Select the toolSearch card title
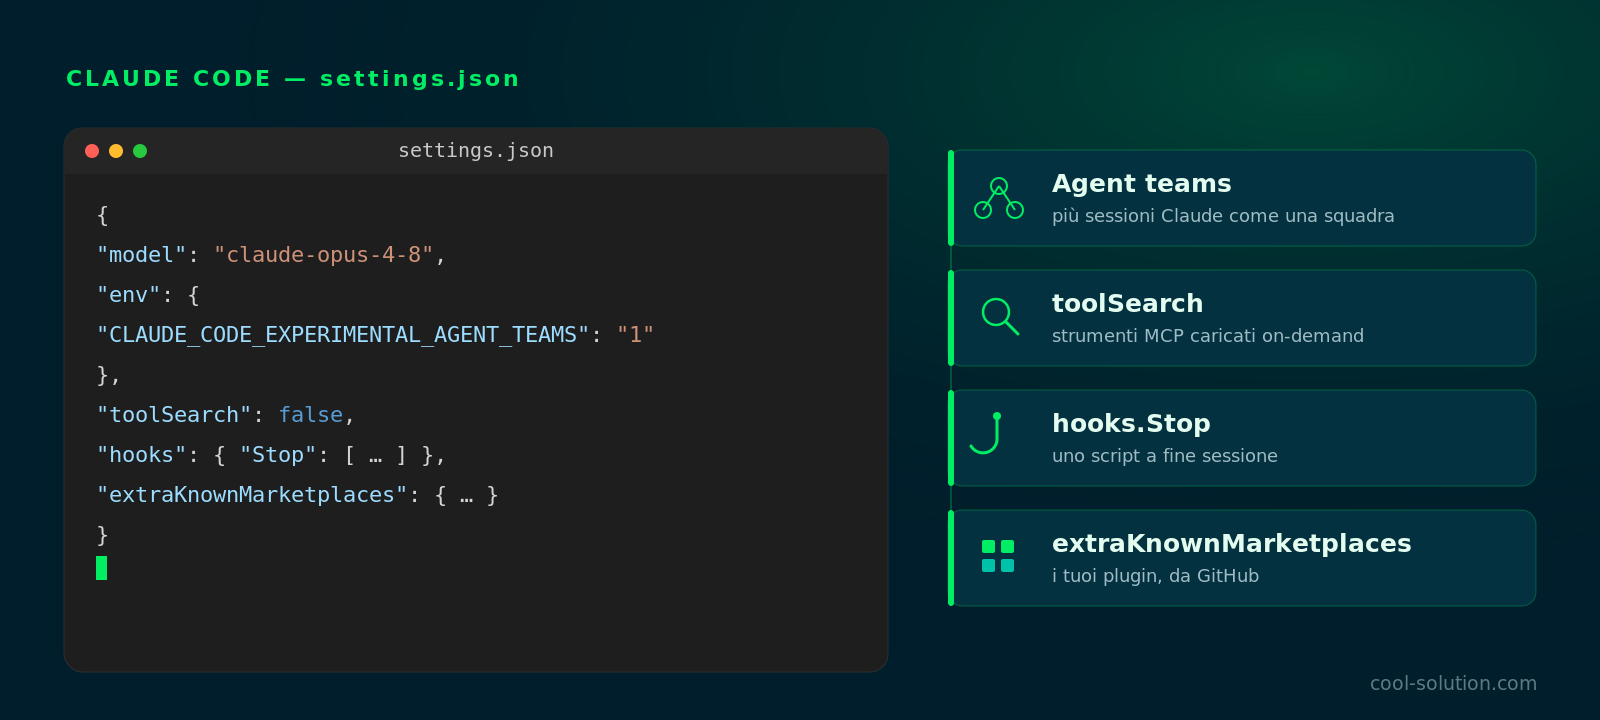1600x720 pixels. [1127, 304]
